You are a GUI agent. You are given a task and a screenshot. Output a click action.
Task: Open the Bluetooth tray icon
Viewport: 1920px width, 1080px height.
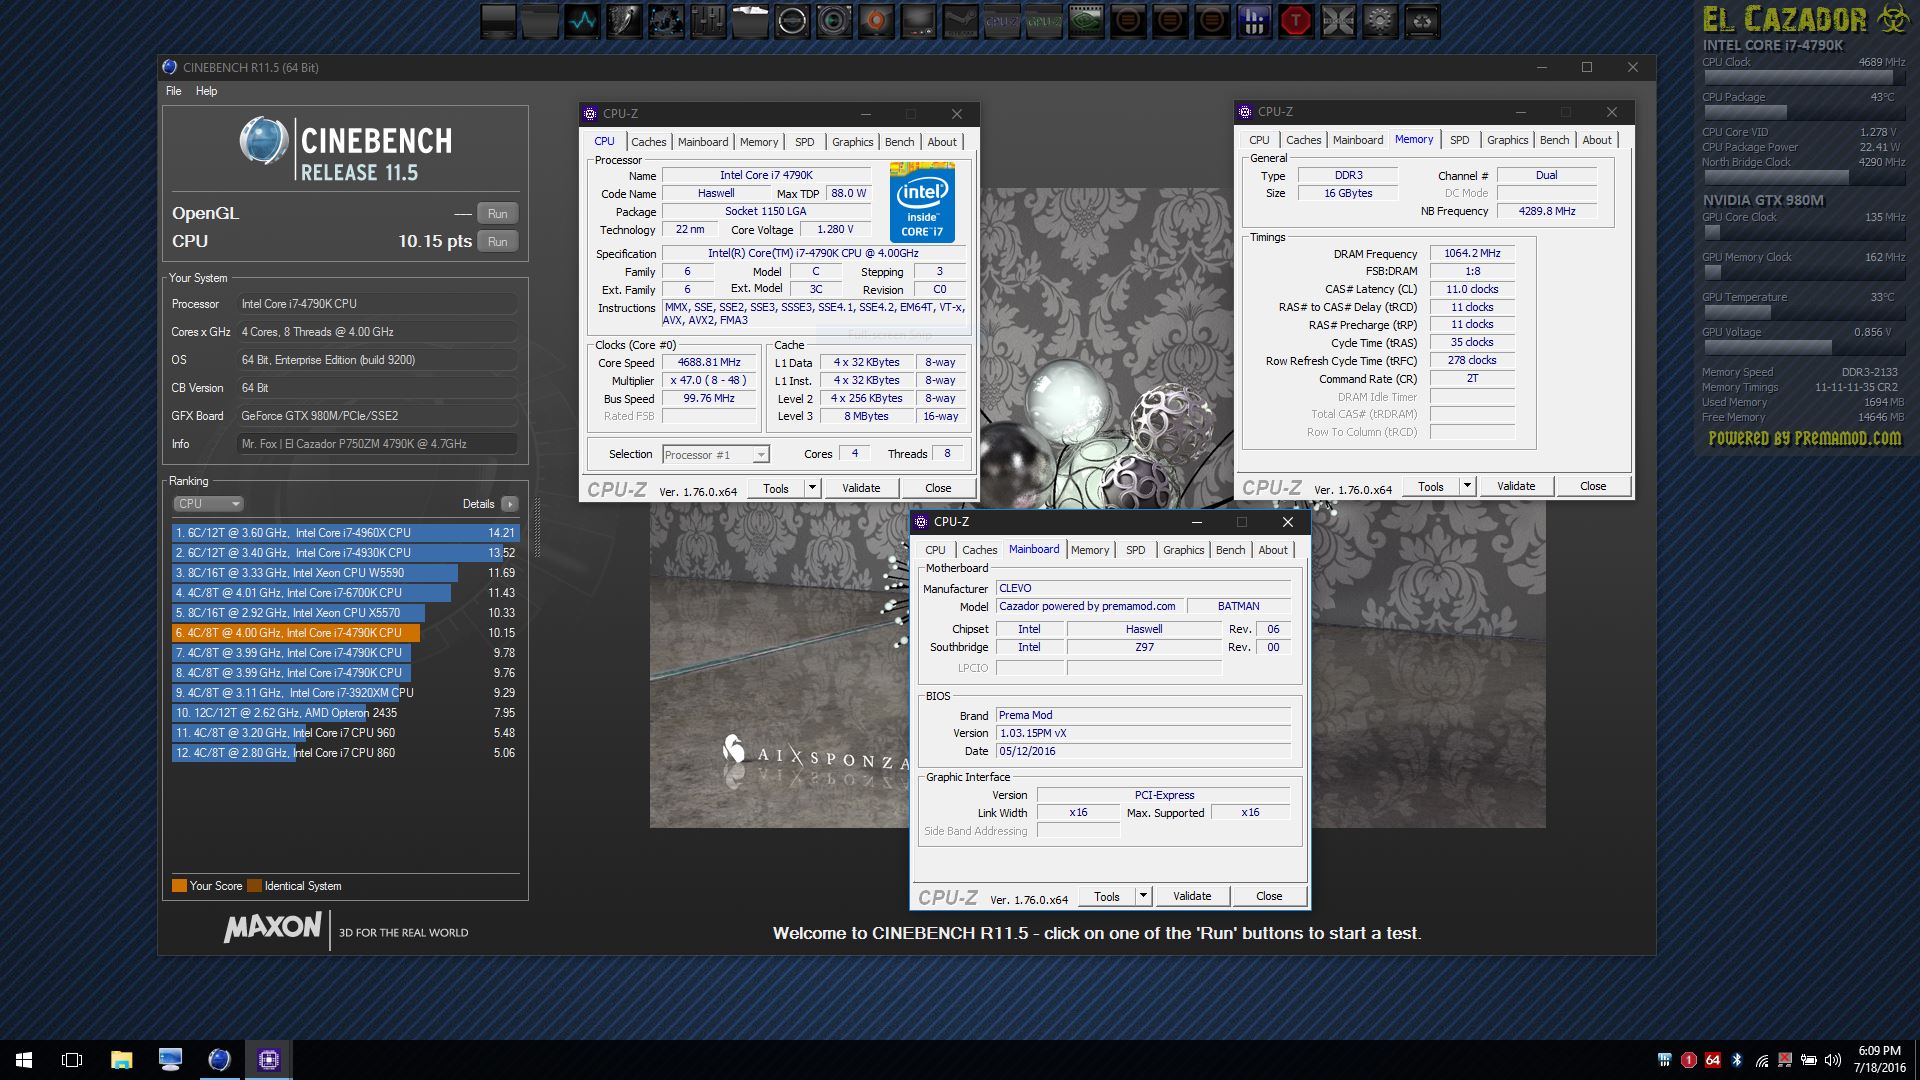pyautogui.click(x=1737, y=1060)
